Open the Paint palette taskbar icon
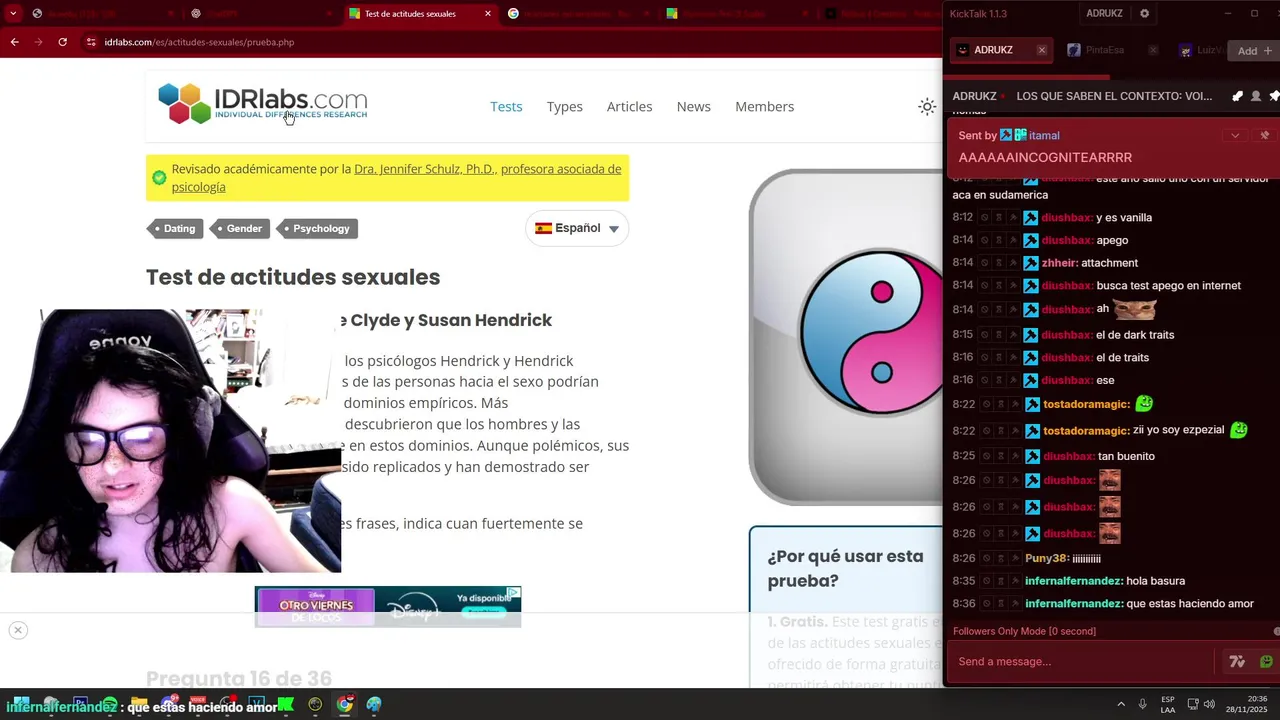The image size is (1280, 720). 373,705
